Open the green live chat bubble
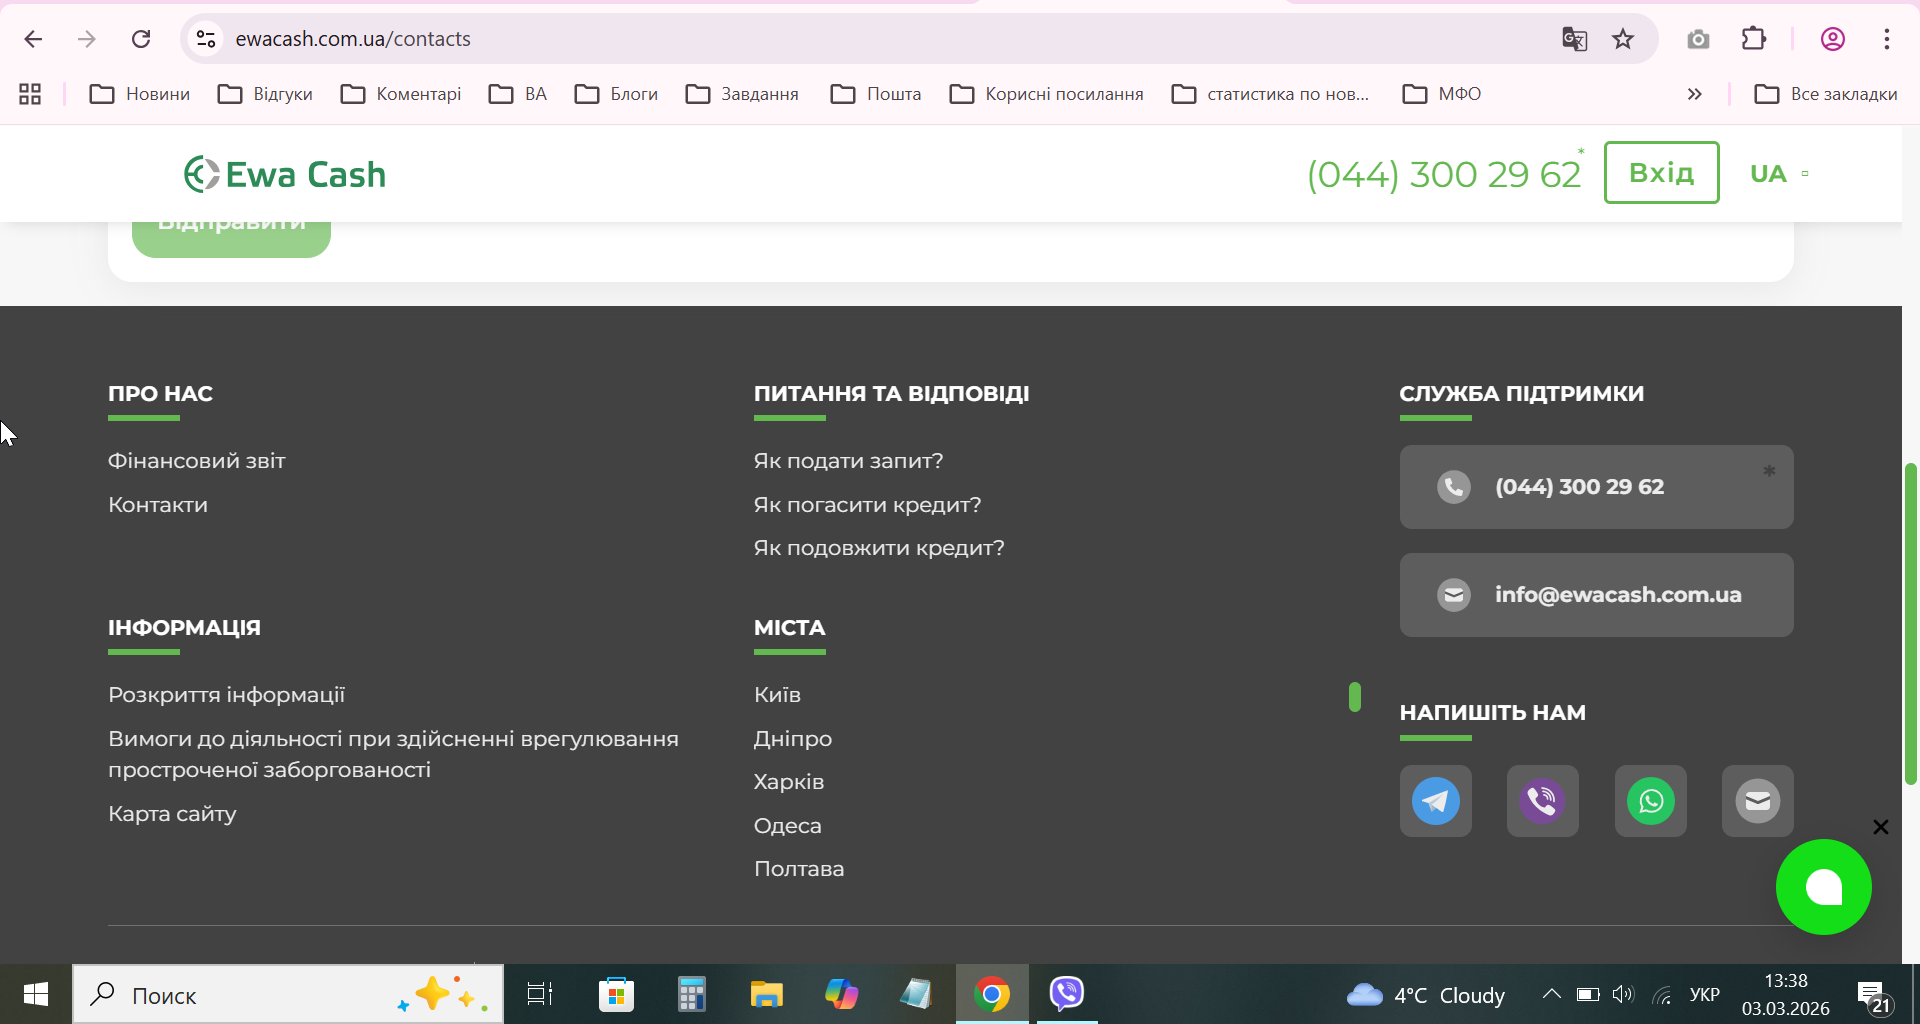 [x=1823, y=887]
